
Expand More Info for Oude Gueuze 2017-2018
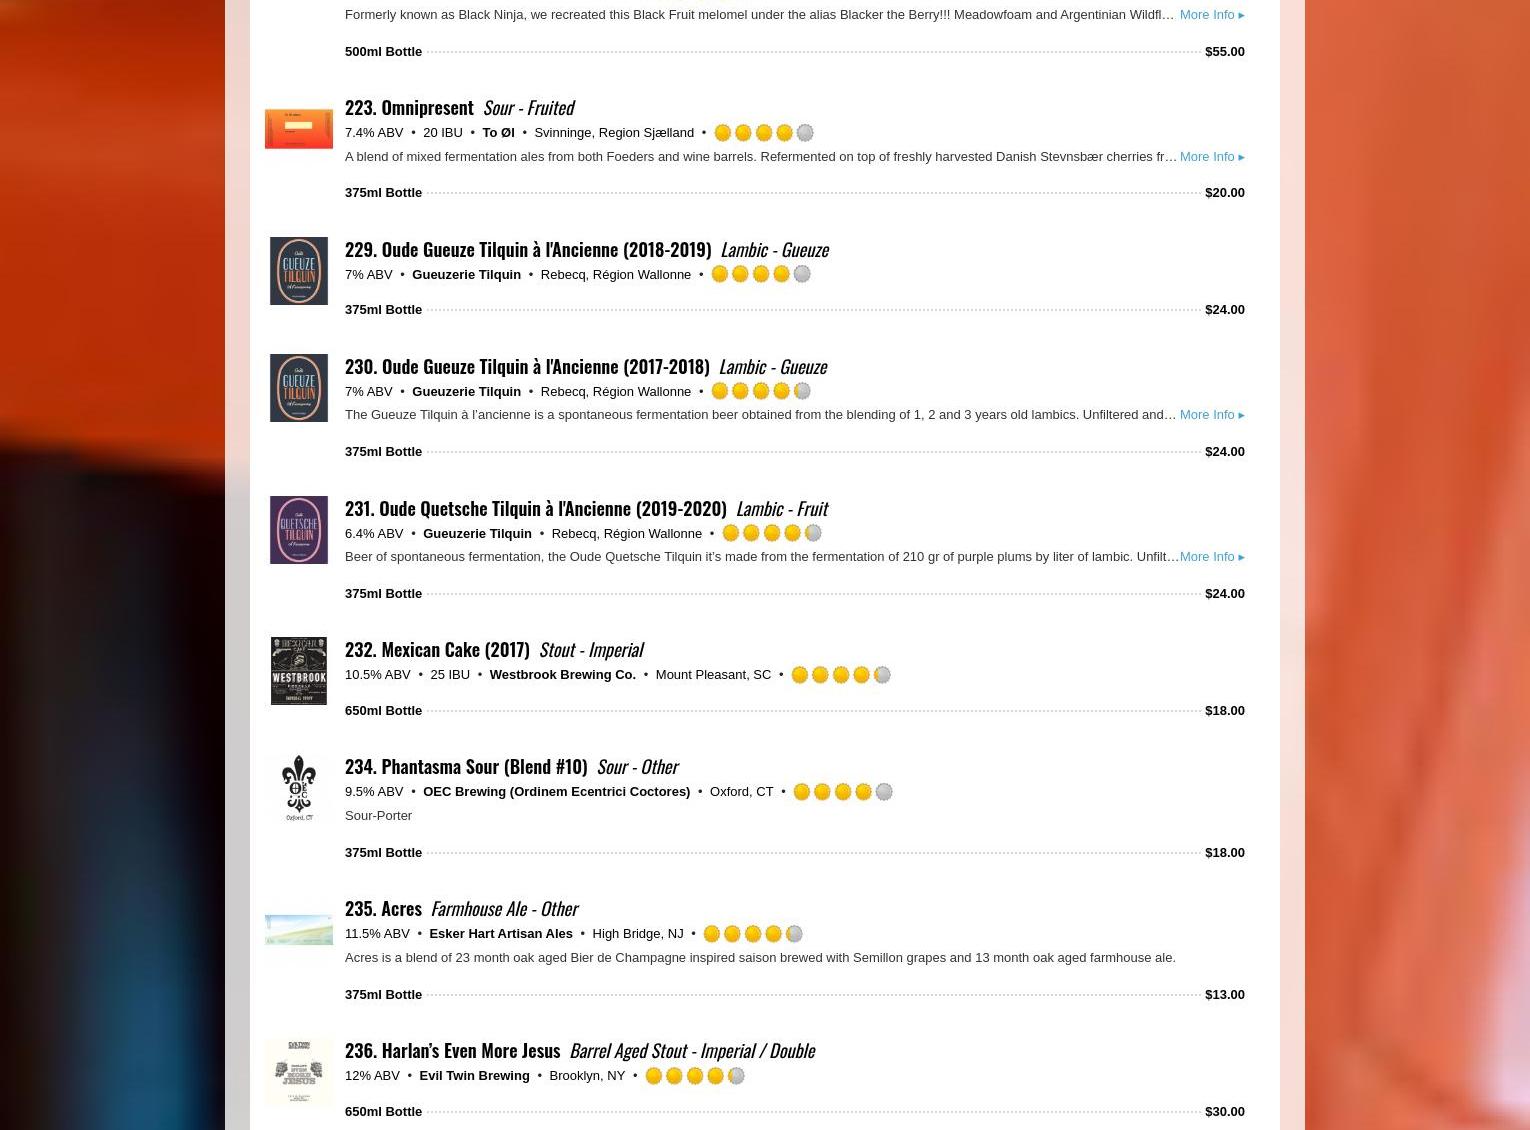[x=1212, y=415]
